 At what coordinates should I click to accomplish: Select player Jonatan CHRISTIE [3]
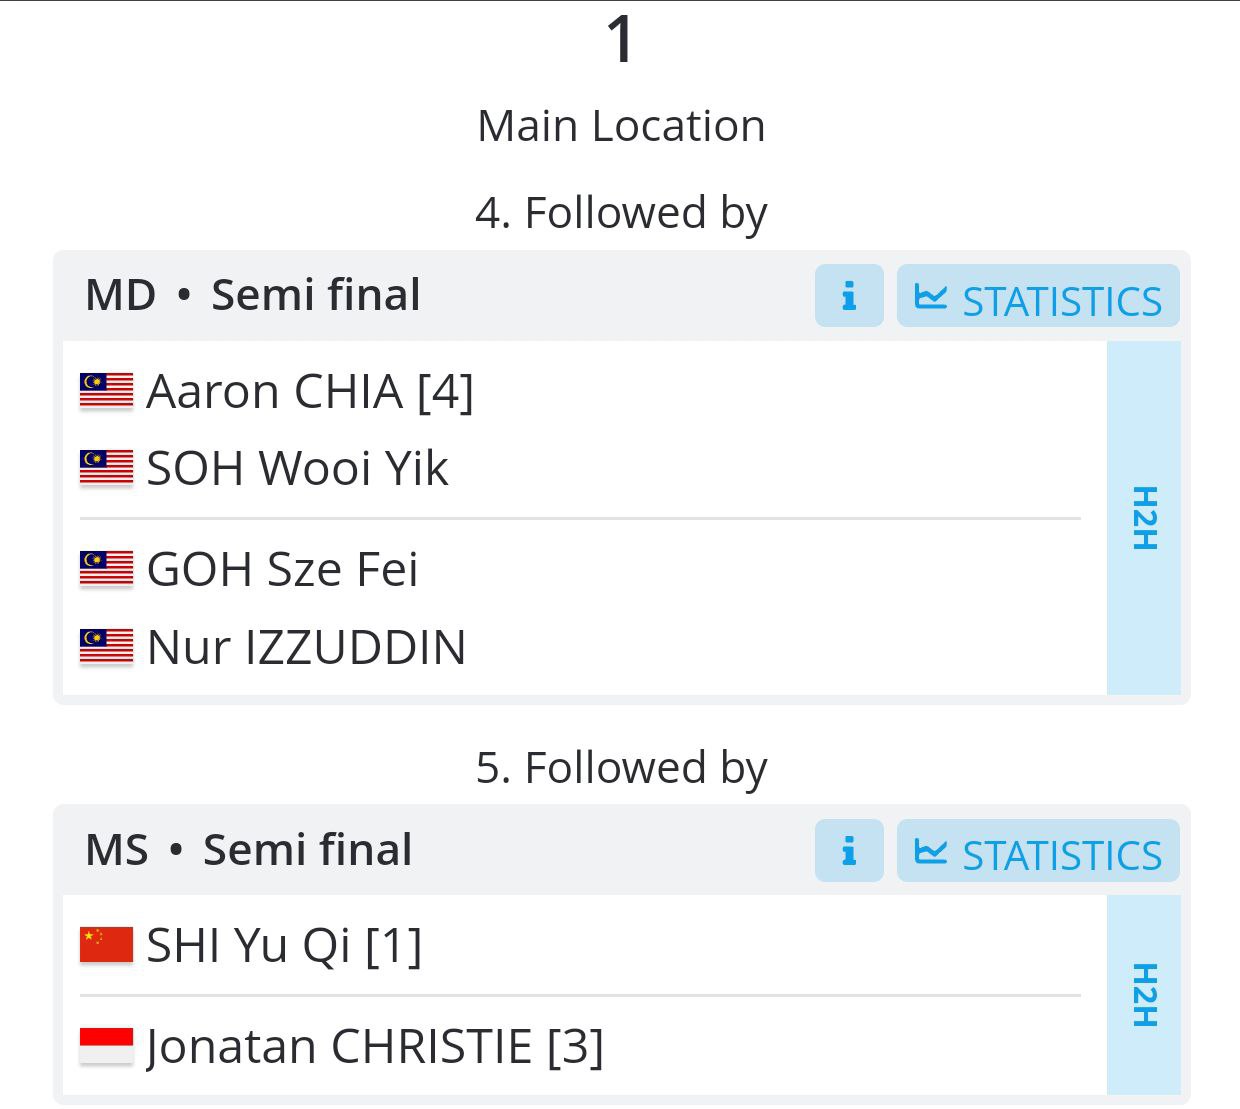tap(375, 1047)
